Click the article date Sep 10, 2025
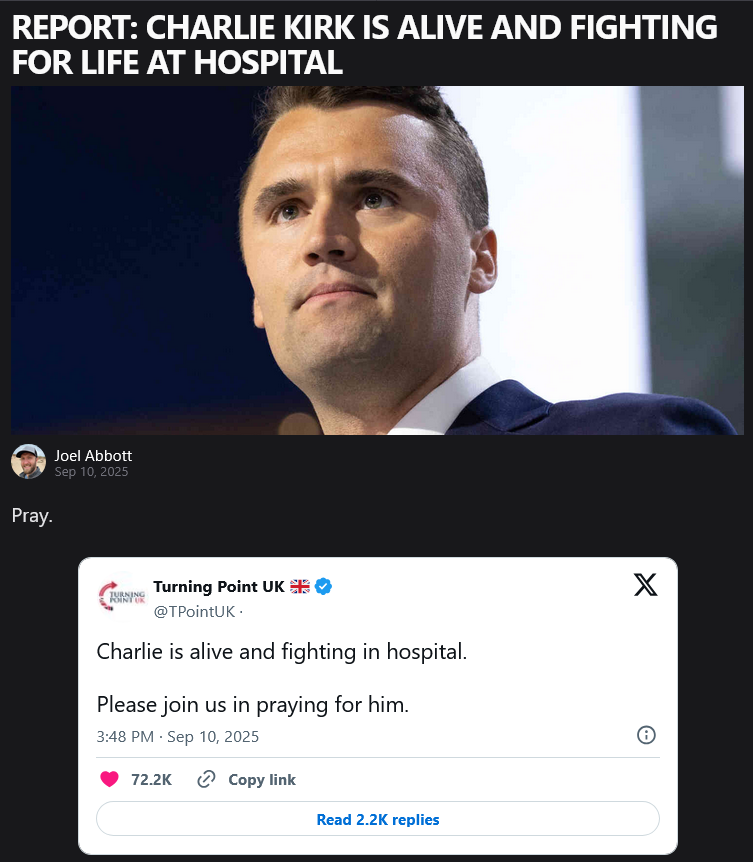This screenshot has height=862, width=753. click(91, 472)
